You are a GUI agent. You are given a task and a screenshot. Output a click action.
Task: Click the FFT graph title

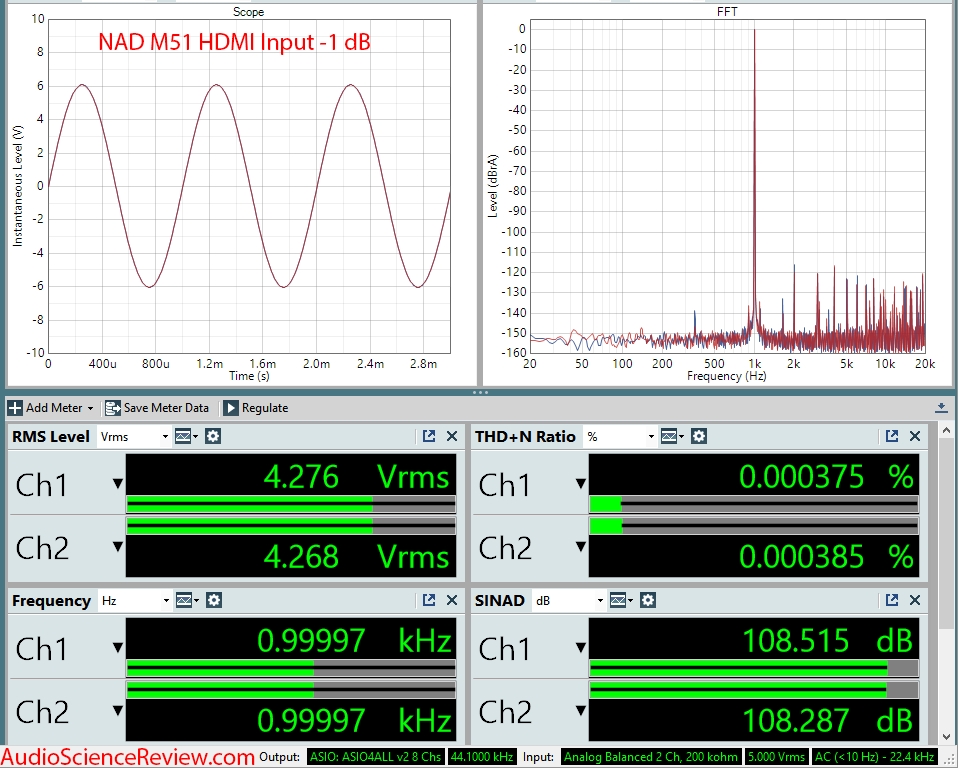(x=727, y=12)
